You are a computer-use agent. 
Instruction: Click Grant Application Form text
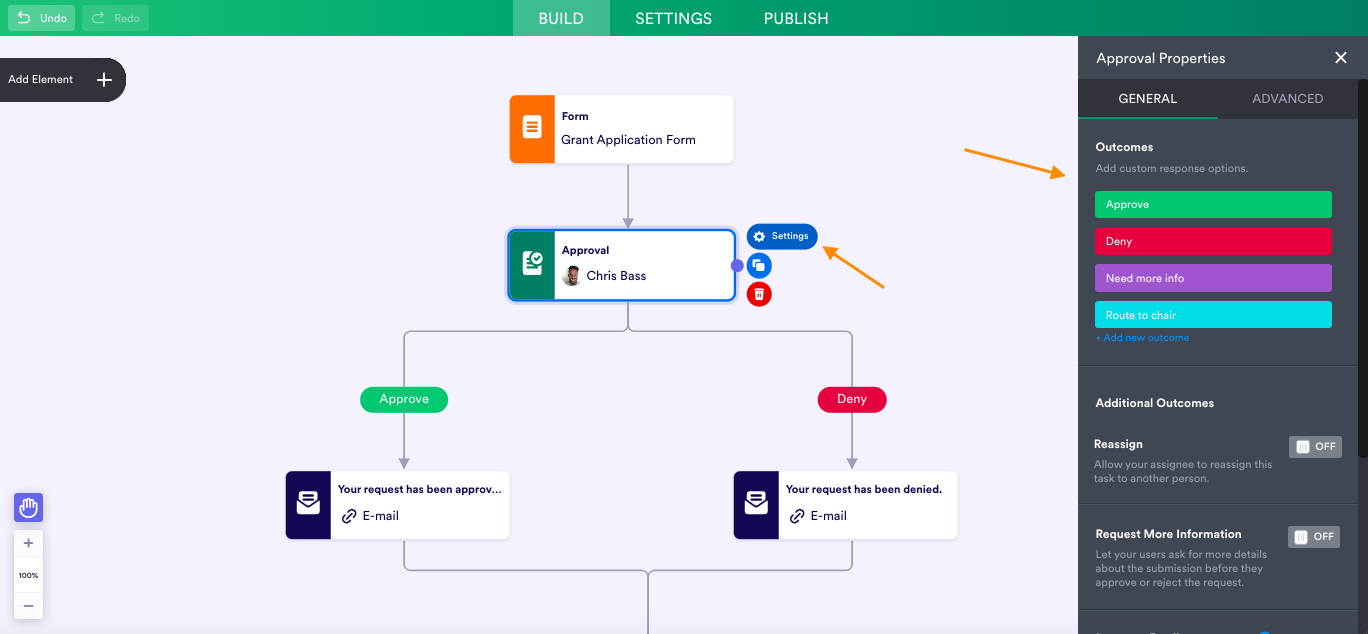pos(628,140)
